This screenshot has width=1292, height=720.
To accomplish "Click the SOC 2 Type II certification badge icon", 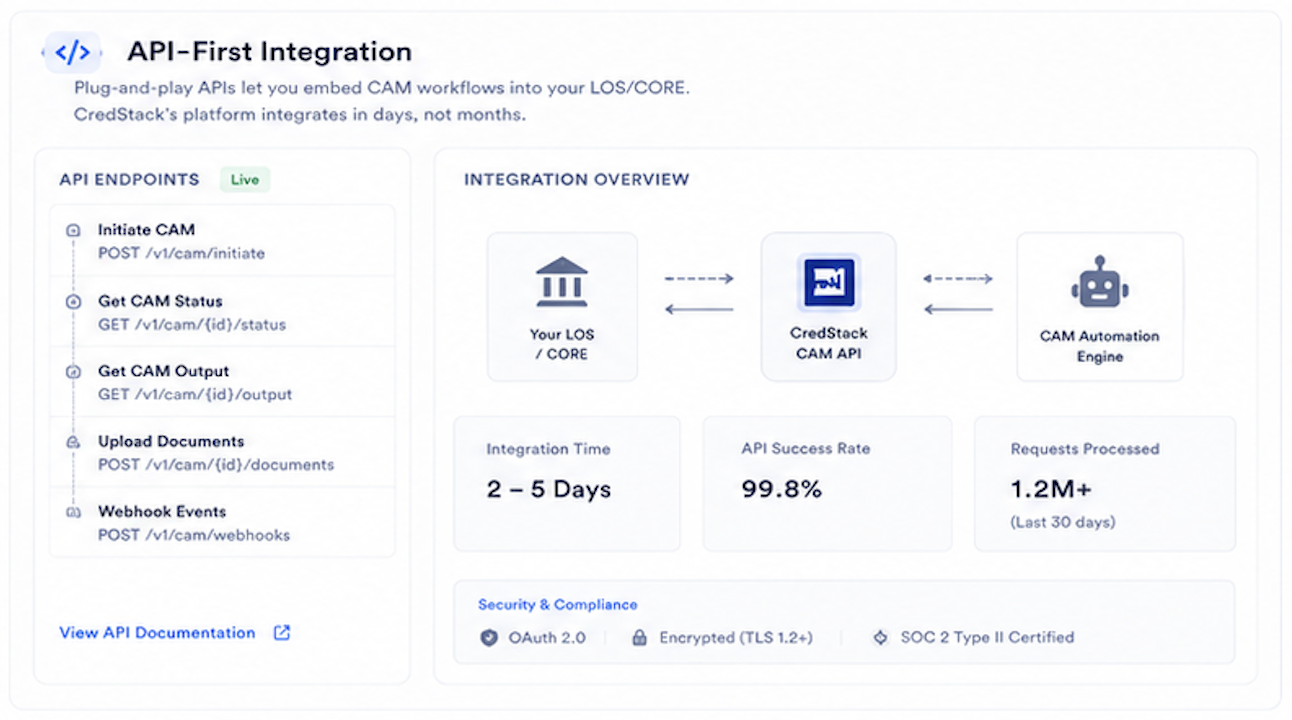I will 880,637.
